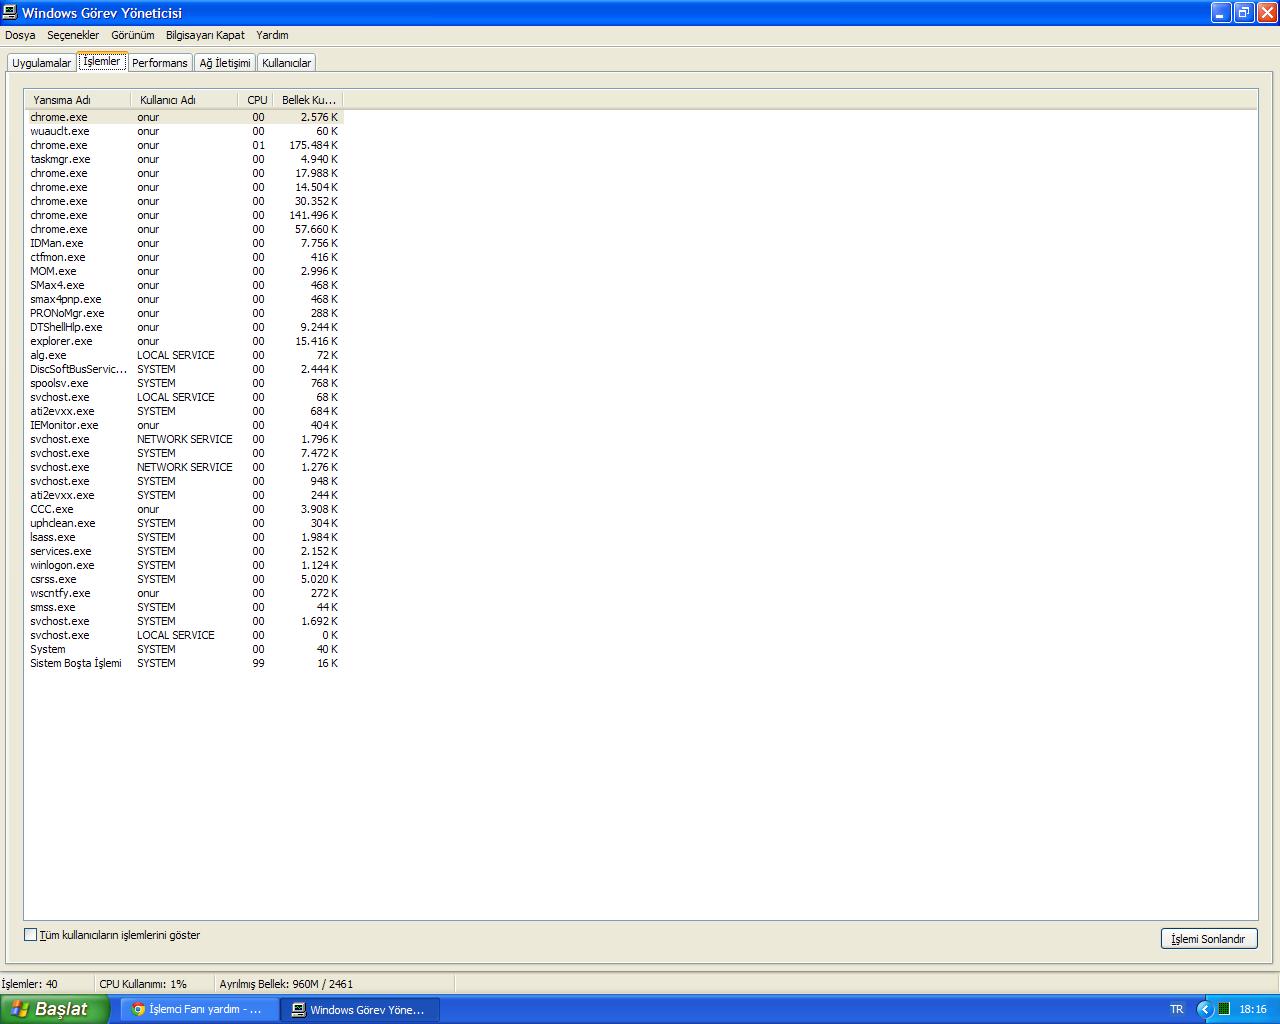The height and width of the screenshot is (1024, 1280).
Task: Enable Tüm kullanıcıların işlemlerini göster checkbox
Action: point(30,935)
